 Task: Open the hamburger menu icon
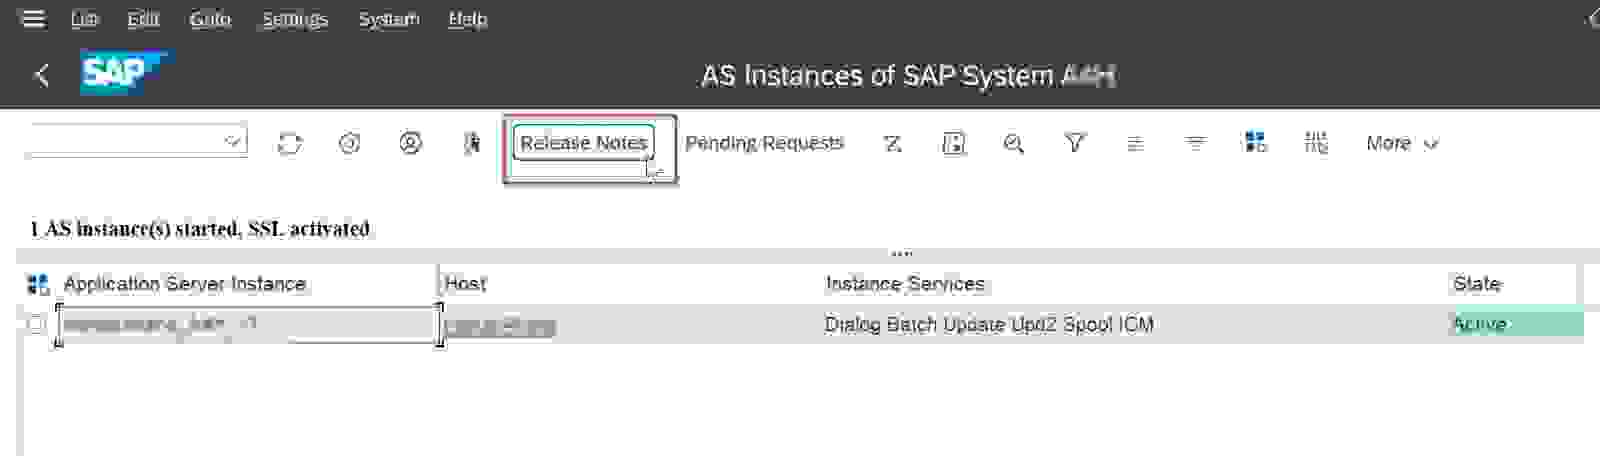coord(33,19)
